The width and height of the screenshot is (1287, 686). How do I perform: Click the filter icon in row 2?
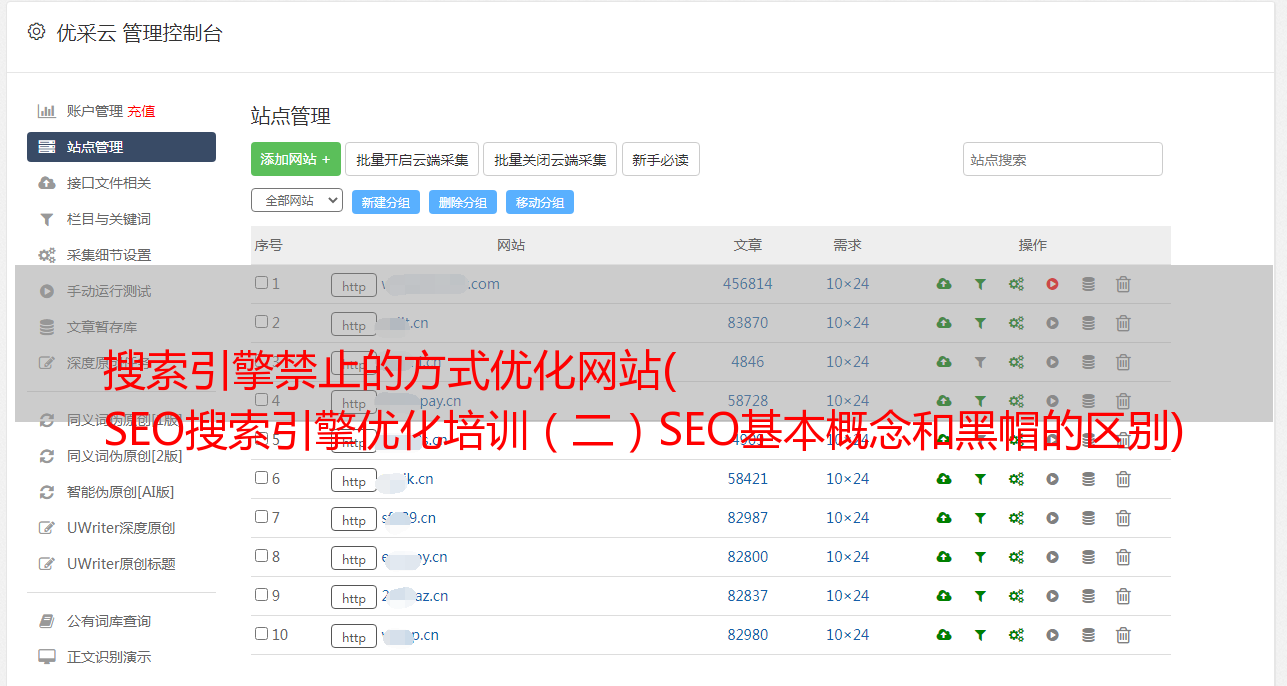pos(980,323)
